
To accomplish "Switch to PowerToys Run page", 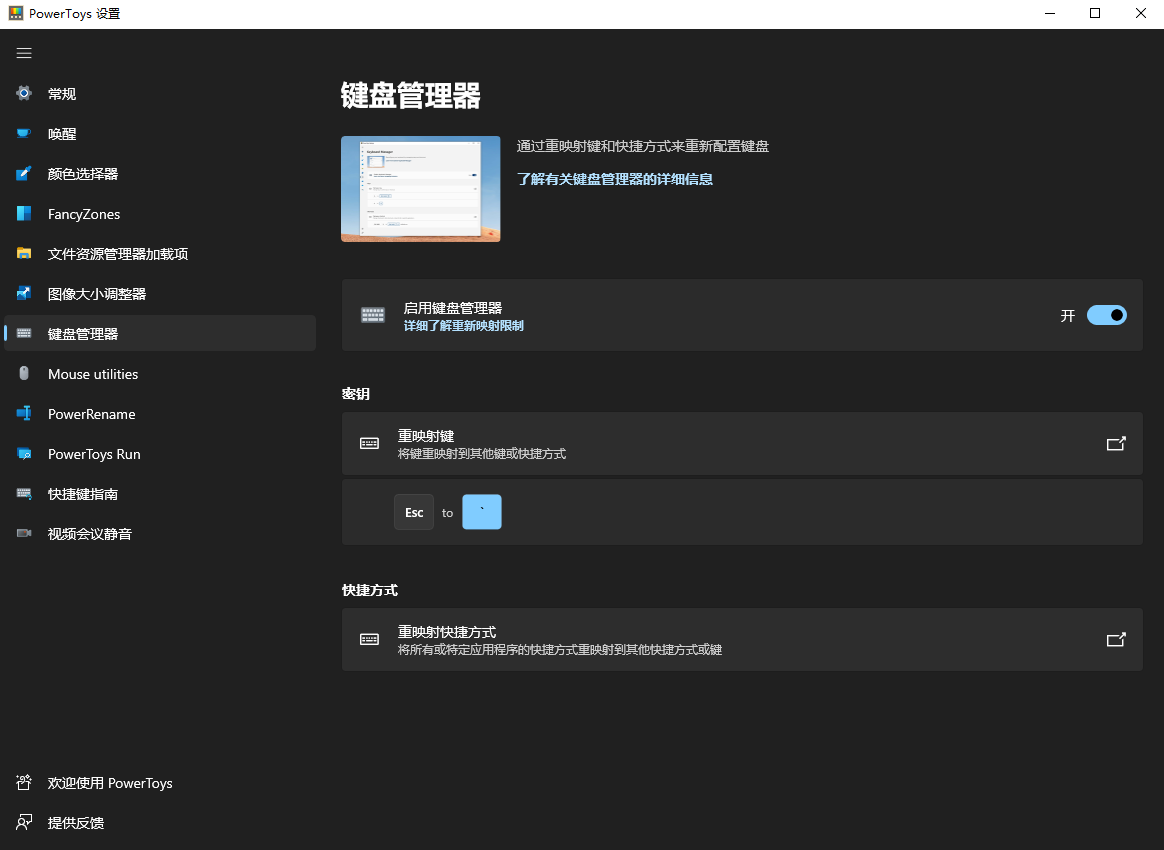I will tap(94, 454).
